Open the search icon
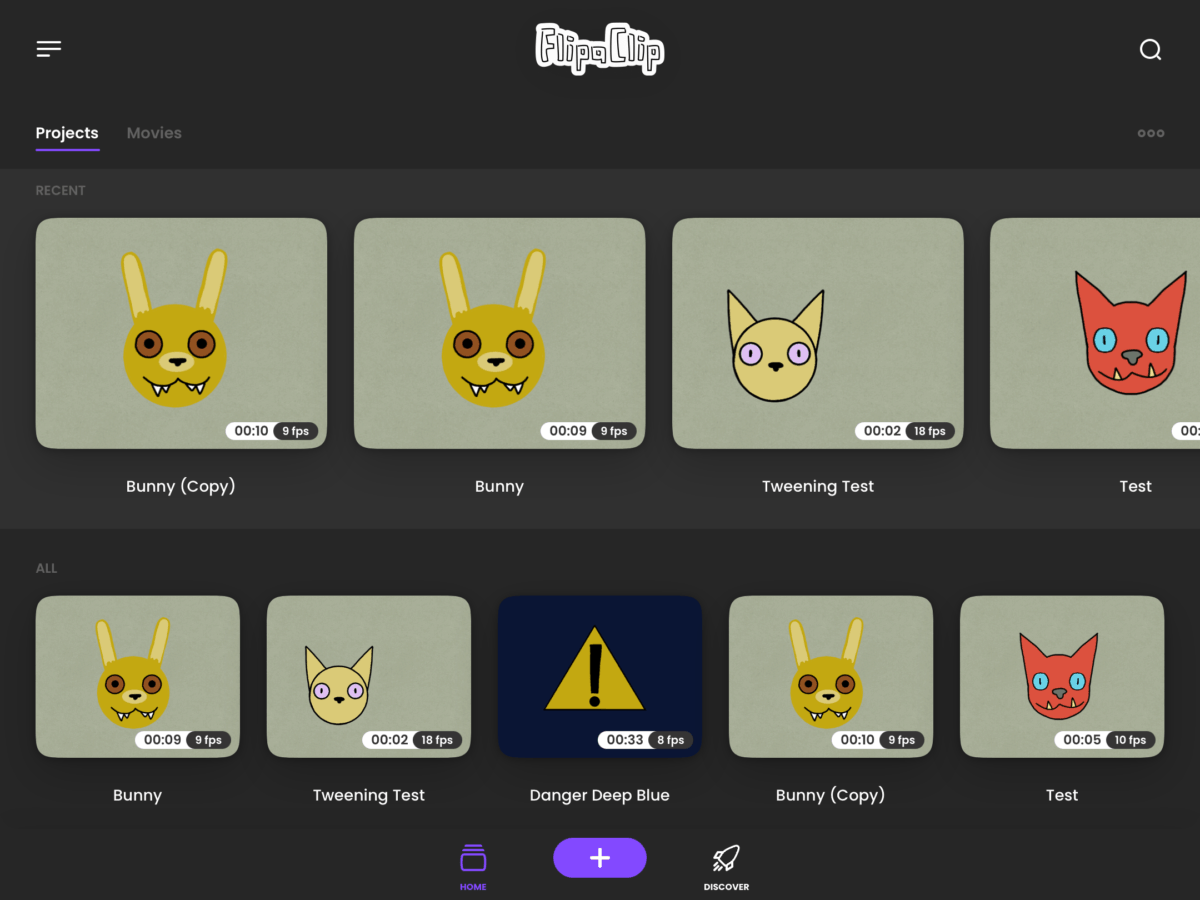Viewport: 1200px width, 900px height. pyautogui.click(x=1150, y=49)
